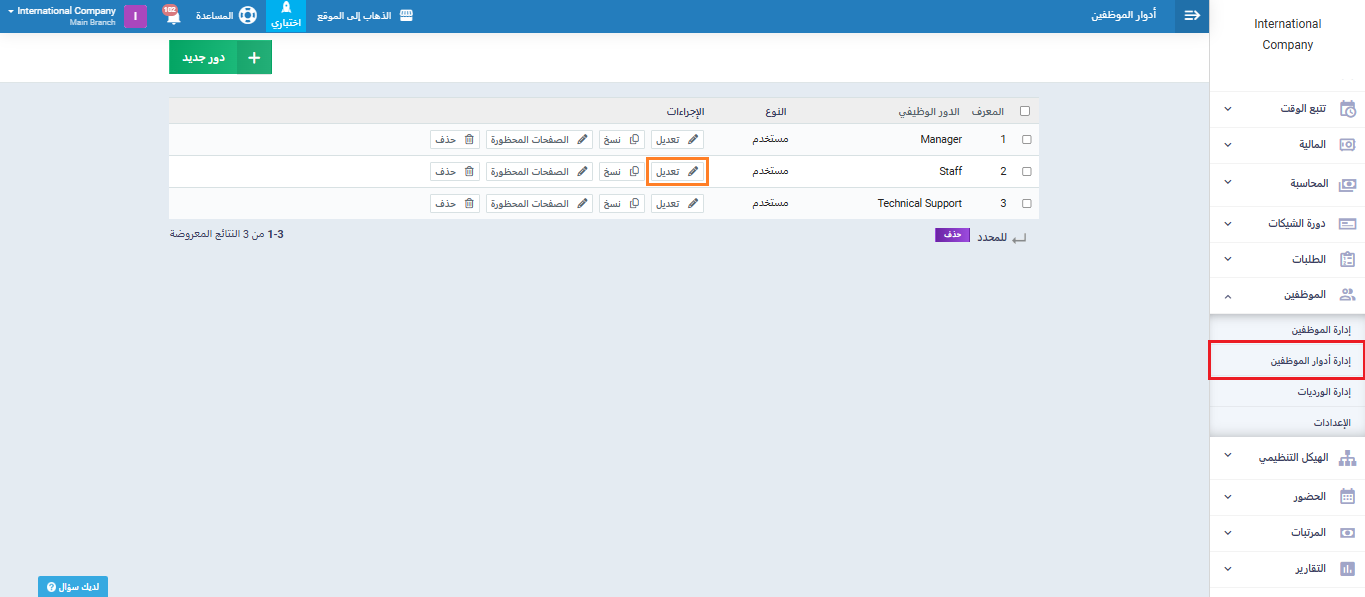Click the الموظفين people icon
Viewport: 1365px width, 597px height.
1347,295
